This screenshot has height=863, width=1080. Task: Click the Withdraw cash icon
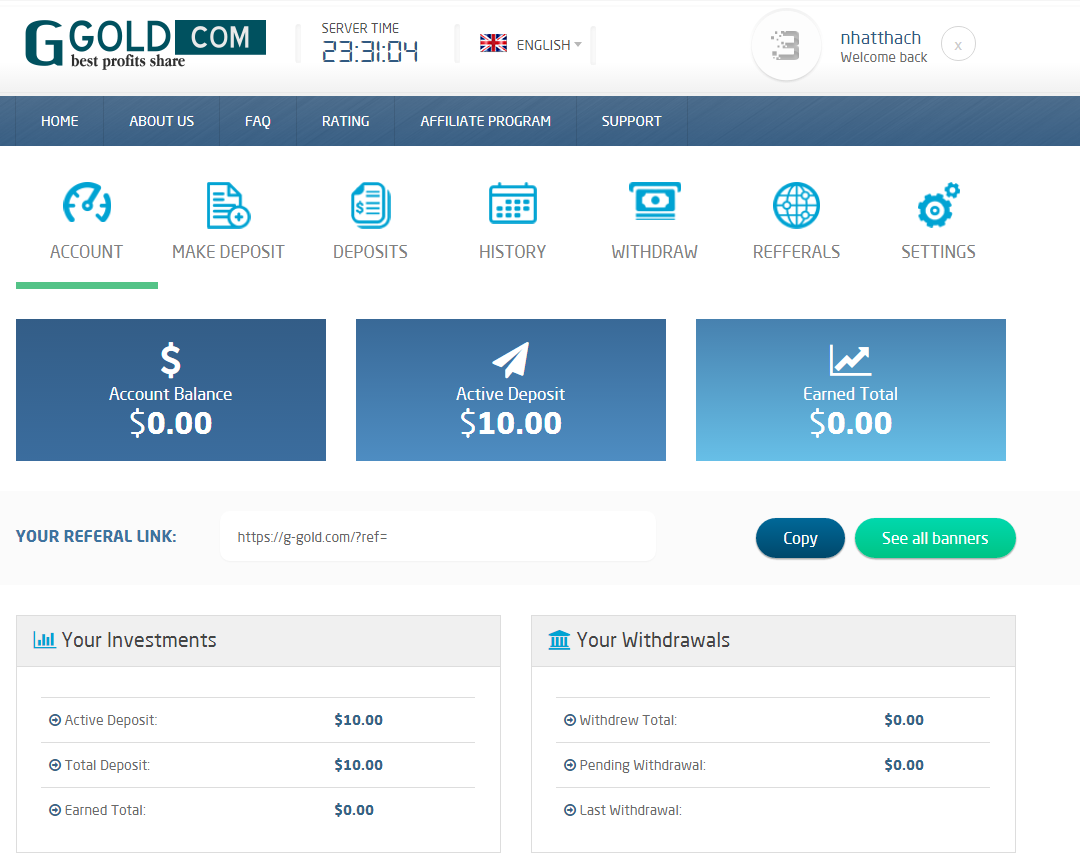(654, 201)
